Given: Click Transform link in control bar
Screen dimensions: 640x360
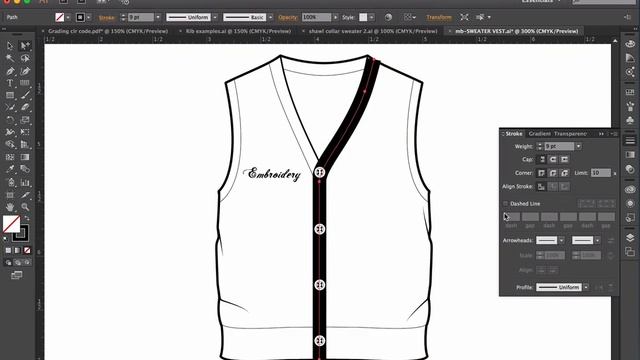Looking at the screenshot, I should pos(439,17).
